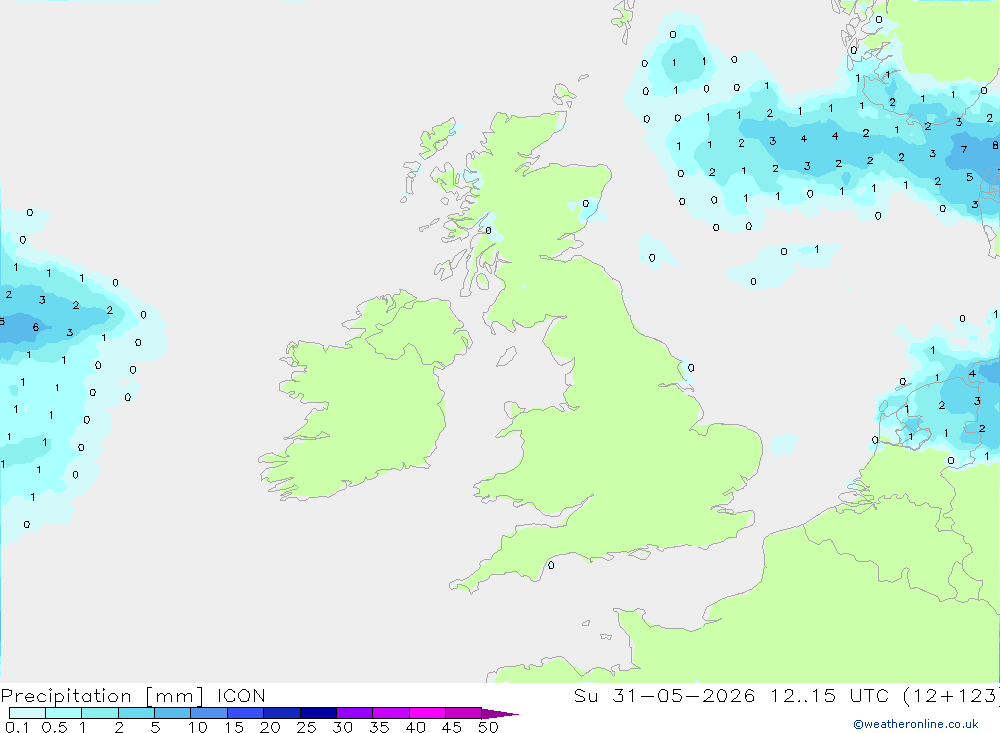Click the lightest 0.1–0.5 mm legend swatch

[27, 713]
